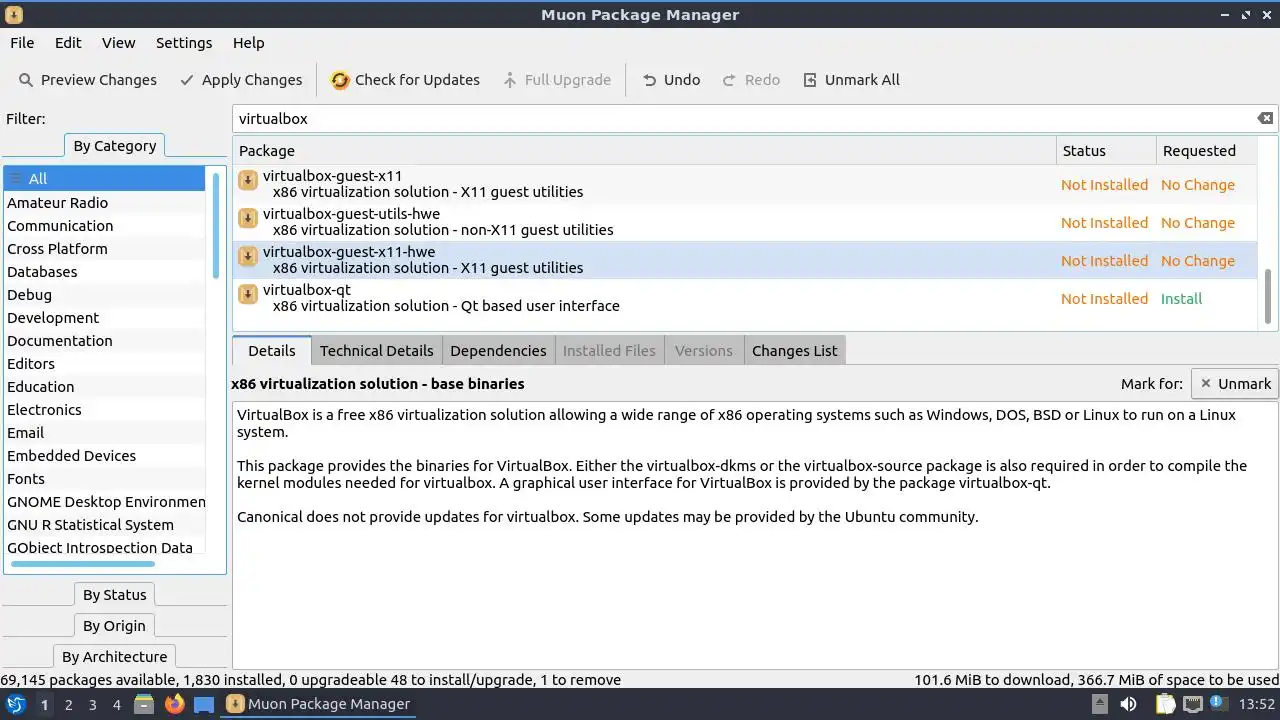Sort by the Status column header
The width and height of the screenshot is (1280, 720).
(1106, 151)
